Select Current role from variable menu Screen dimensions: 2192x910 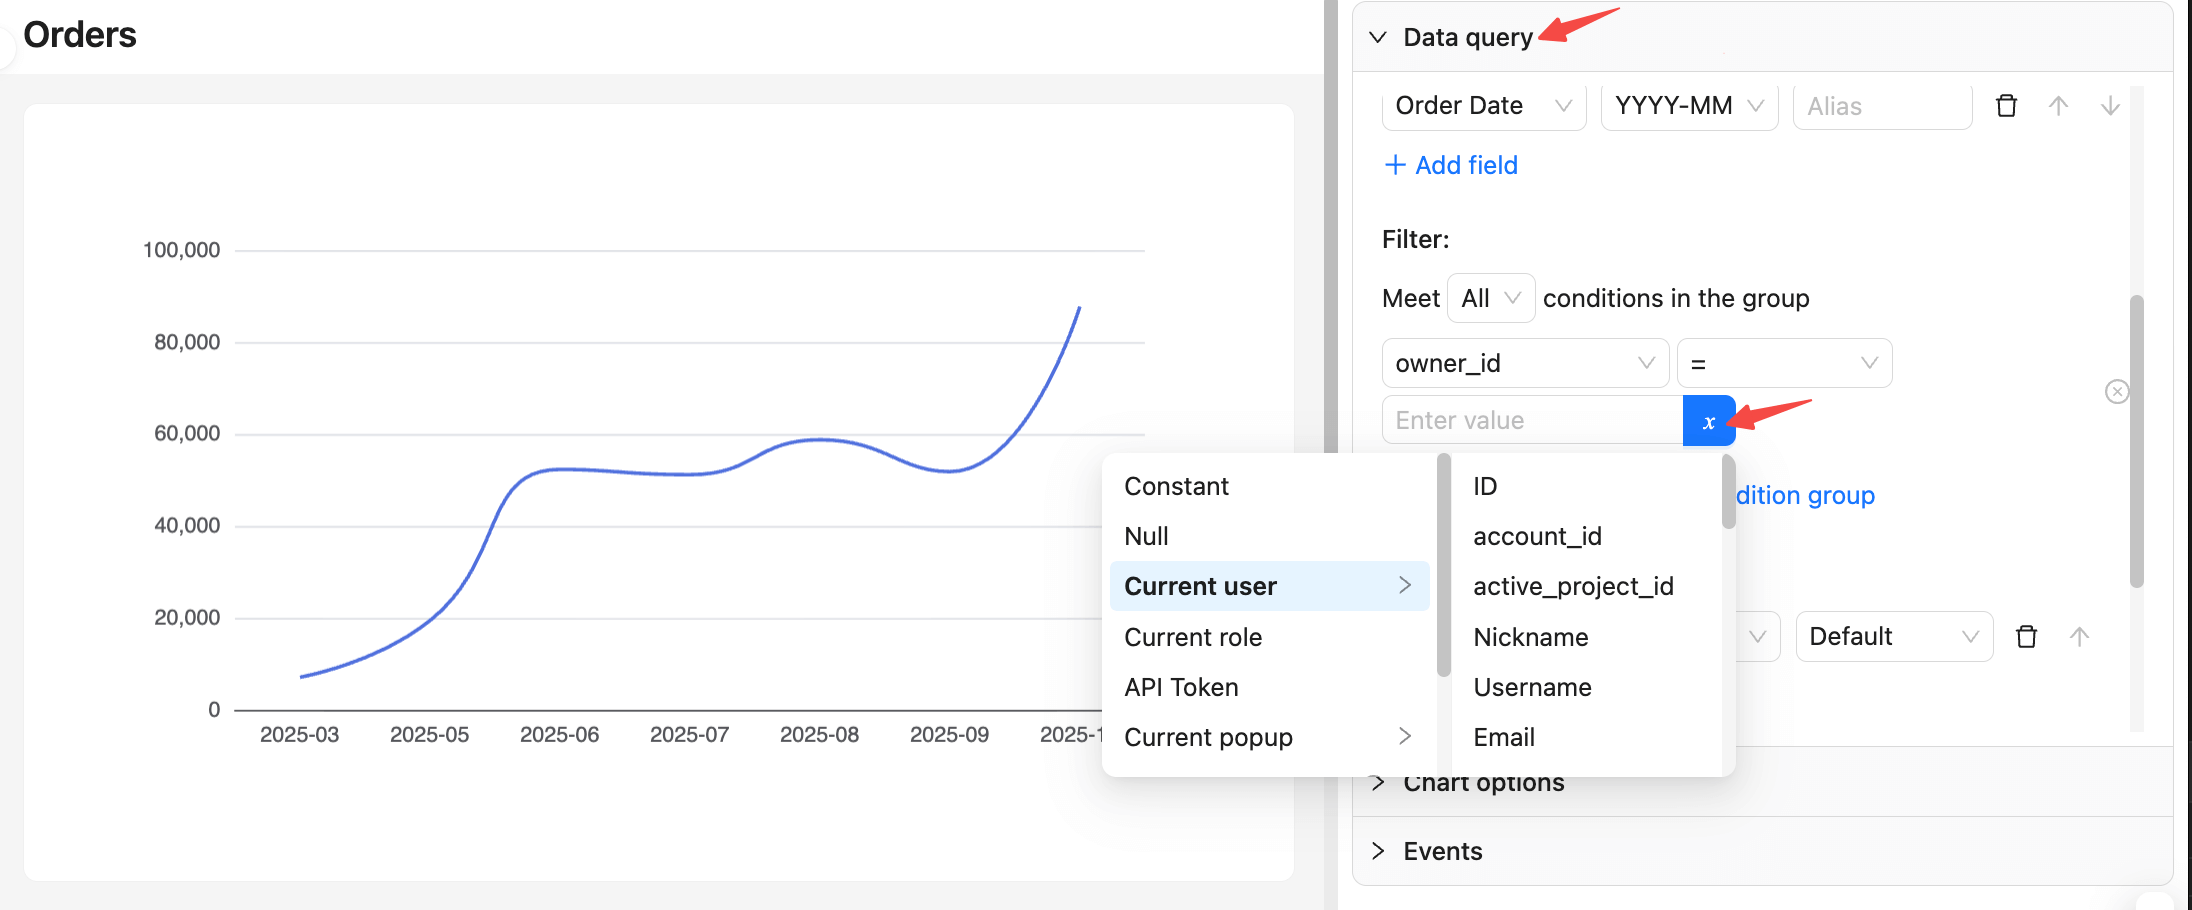pyautogui.click(x=1193, y=637)
